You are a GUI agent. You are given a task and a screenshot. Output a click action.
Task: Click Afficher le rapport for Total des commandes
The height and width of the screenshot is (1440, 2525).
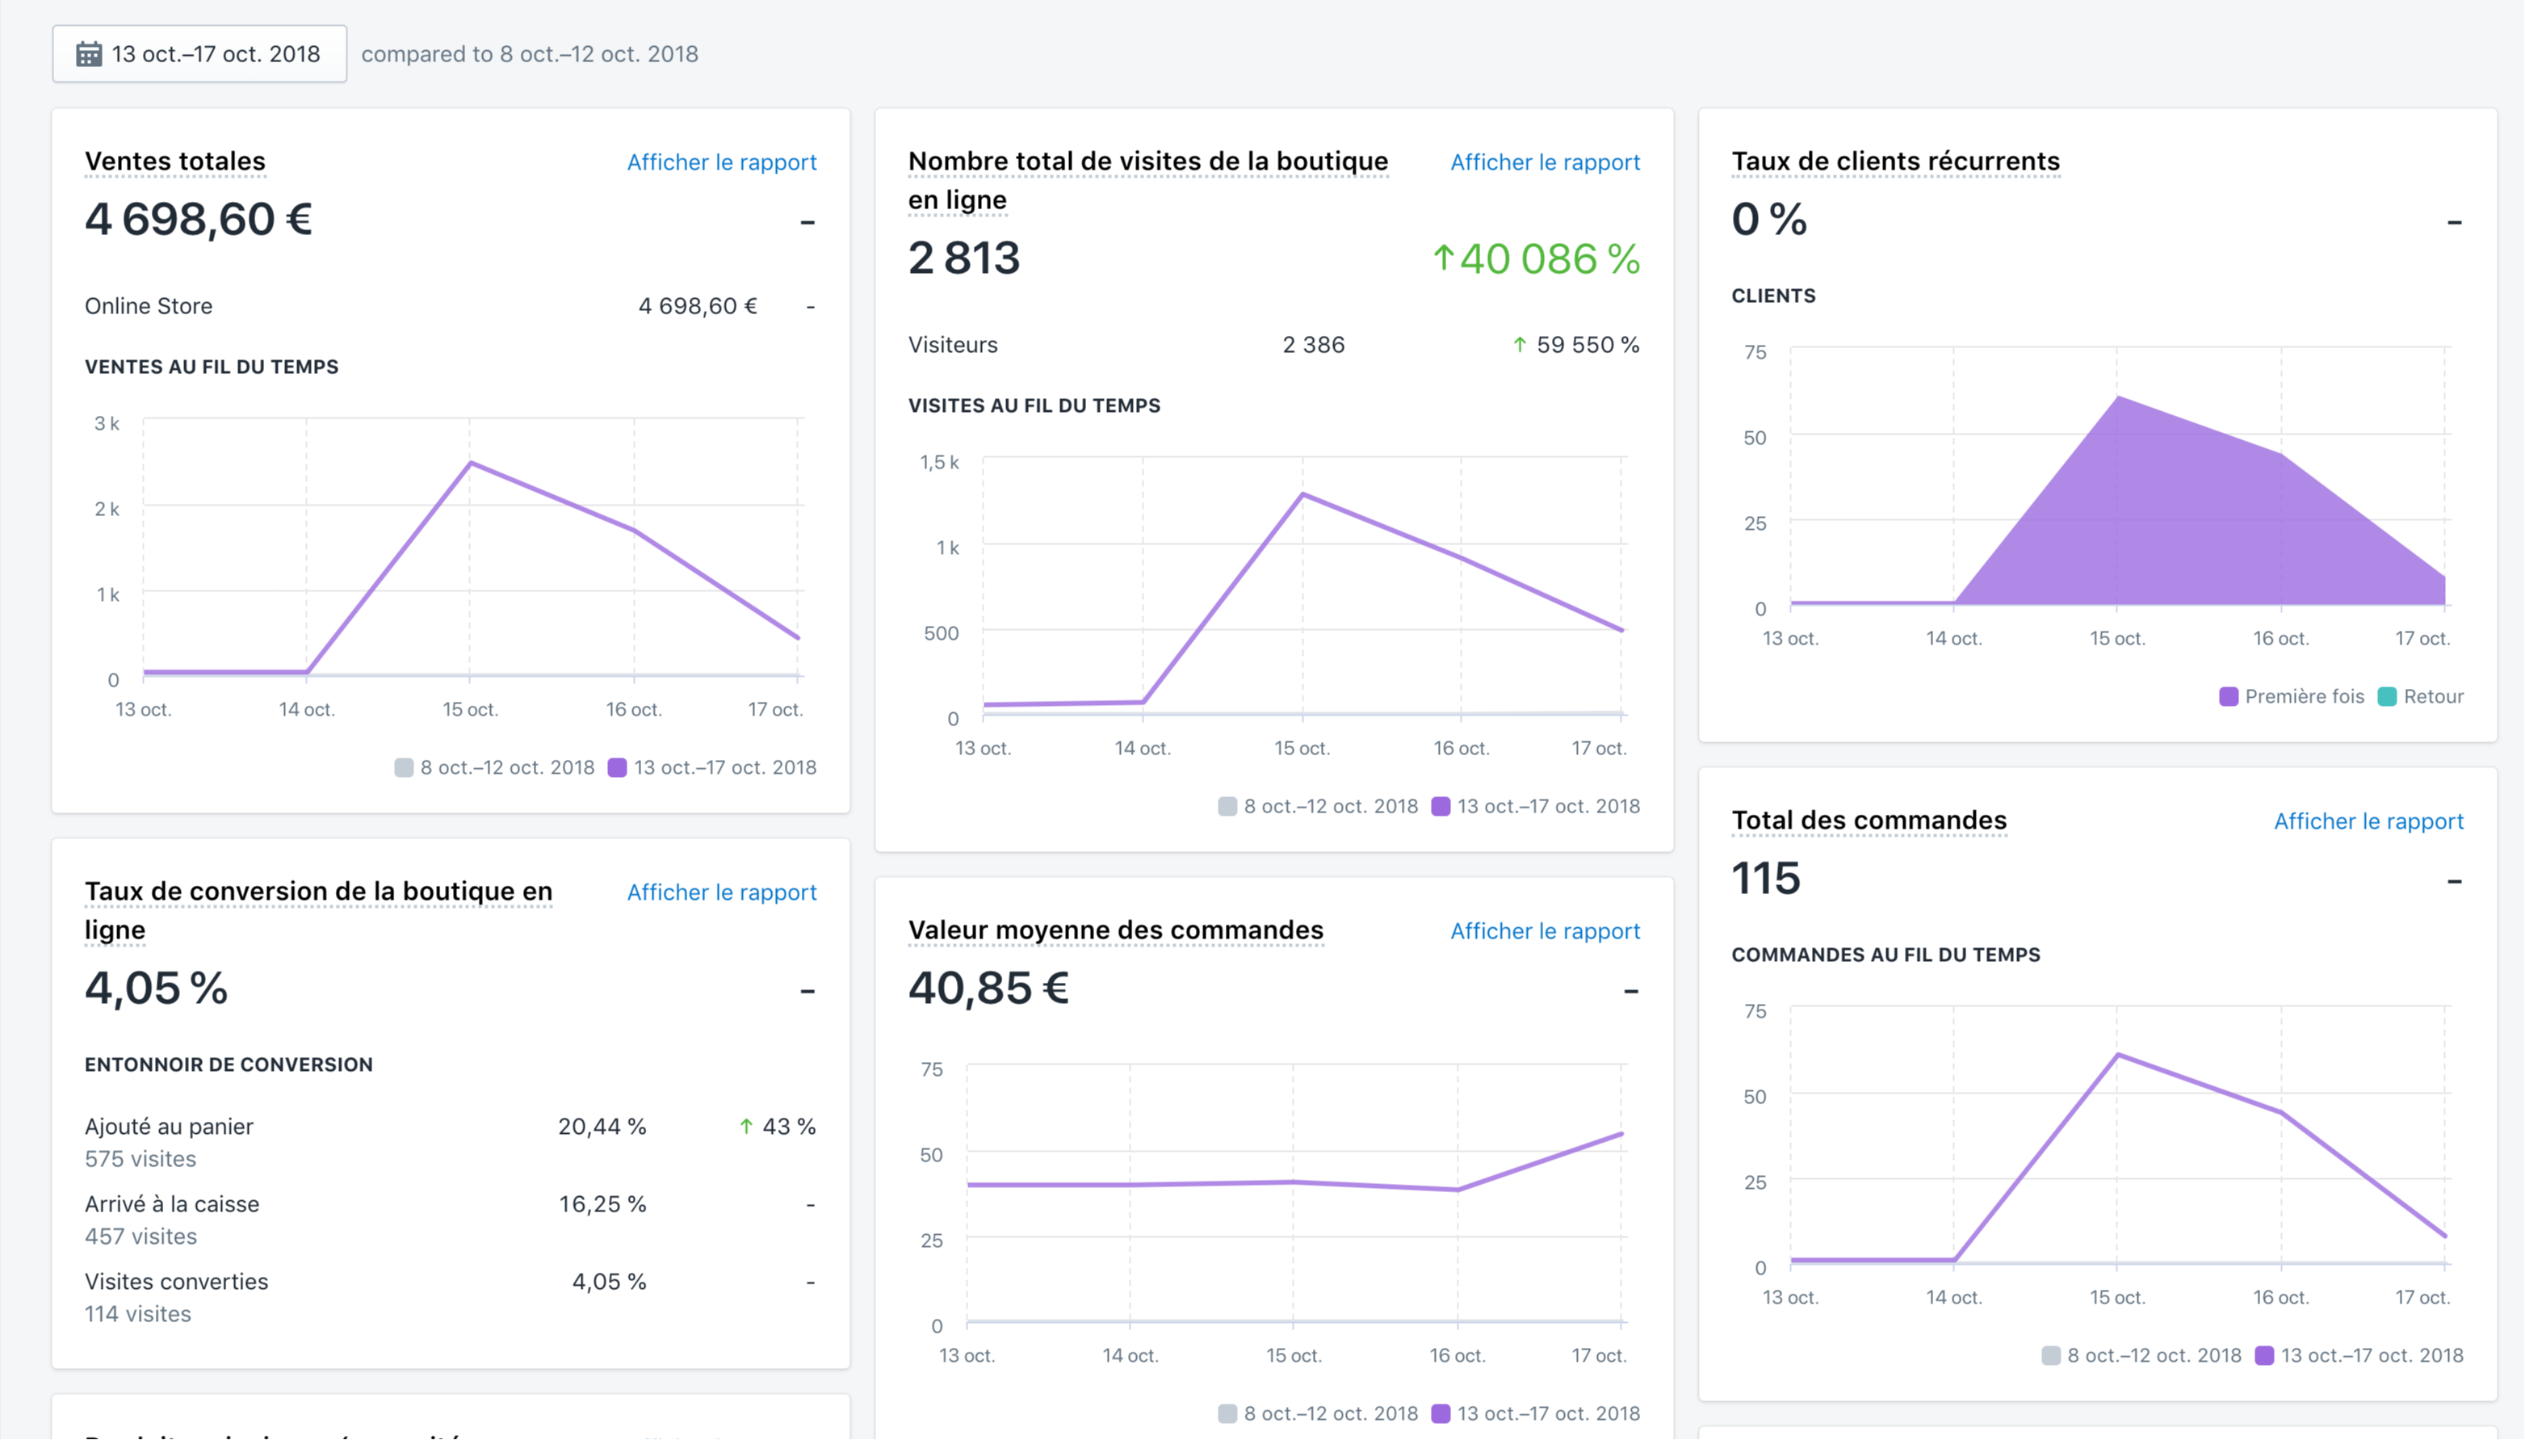2367,821
